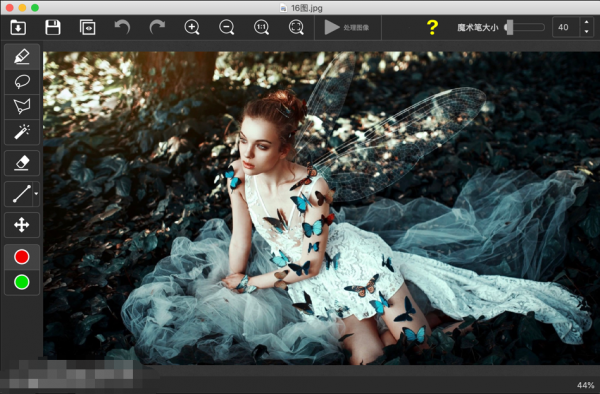Toggle the preview eye icon in toolbar

88,28
